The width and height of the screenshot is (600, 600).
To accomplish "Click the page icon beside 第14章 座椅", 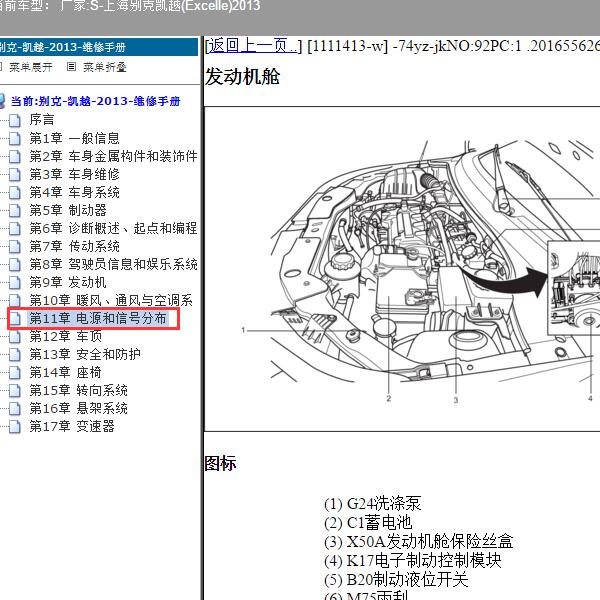I will pyautogui.click(x=15, y=372).
